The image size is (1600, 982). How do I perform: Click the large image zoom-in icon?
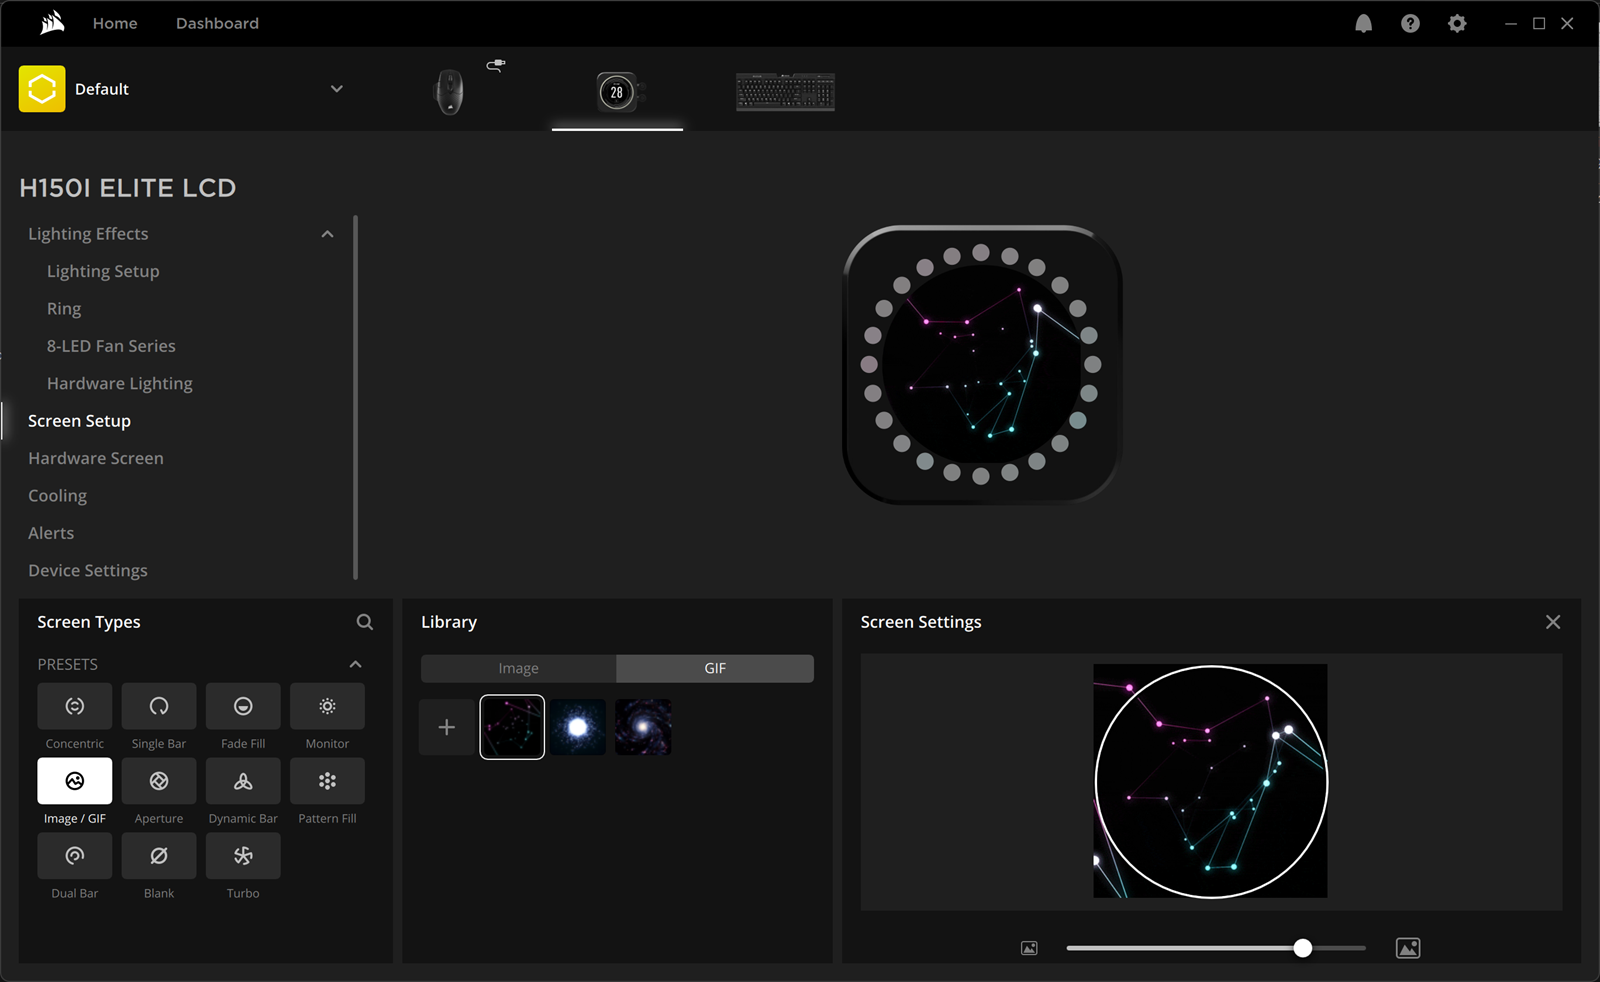1408,948
